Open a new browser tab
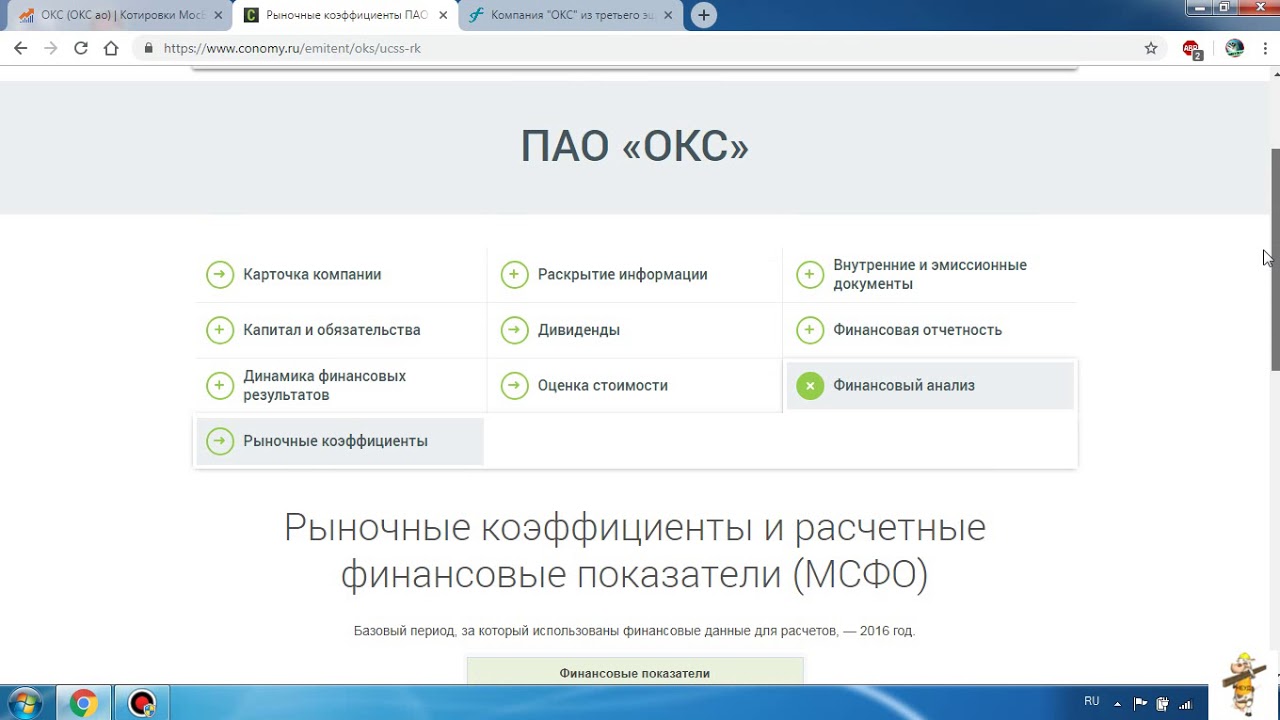This screenshot has height=720, width=1280. point(704,15)
